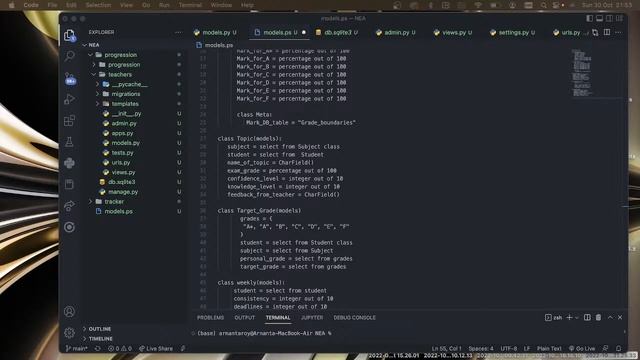Split the editor to the right
This screenshot has width=640, height=360.
(607, 32)
